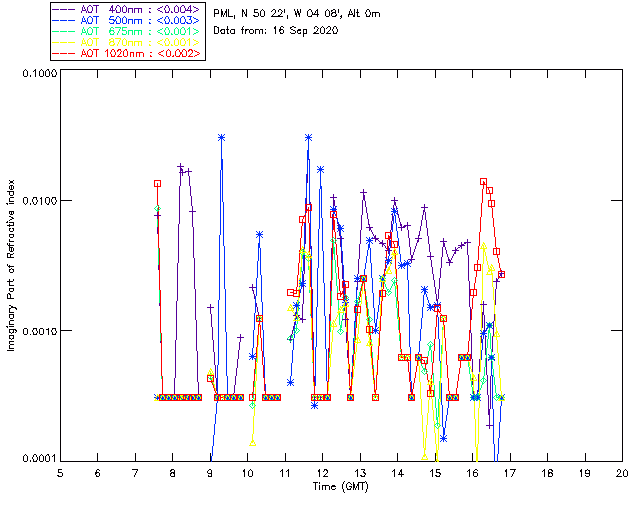Click the yellow 870nm triangle lowest near 10.1 GMT
Screen dimensions: 640x512
(253, 443)
